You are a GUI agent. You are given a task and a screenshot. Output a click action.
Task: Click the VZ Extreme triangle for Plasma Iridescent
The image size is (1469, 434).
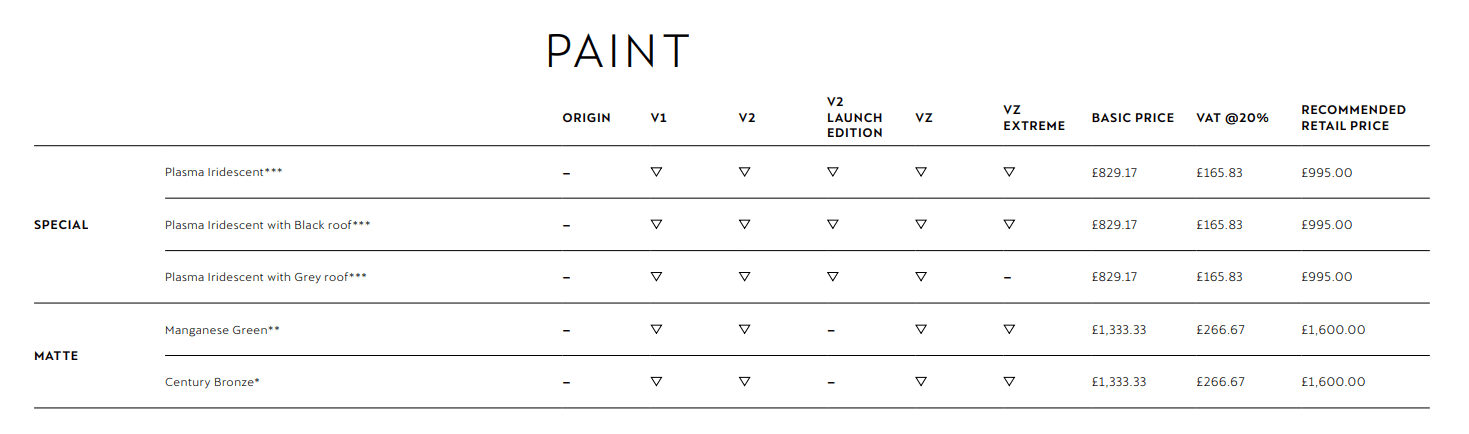(x=1009, y=172)
